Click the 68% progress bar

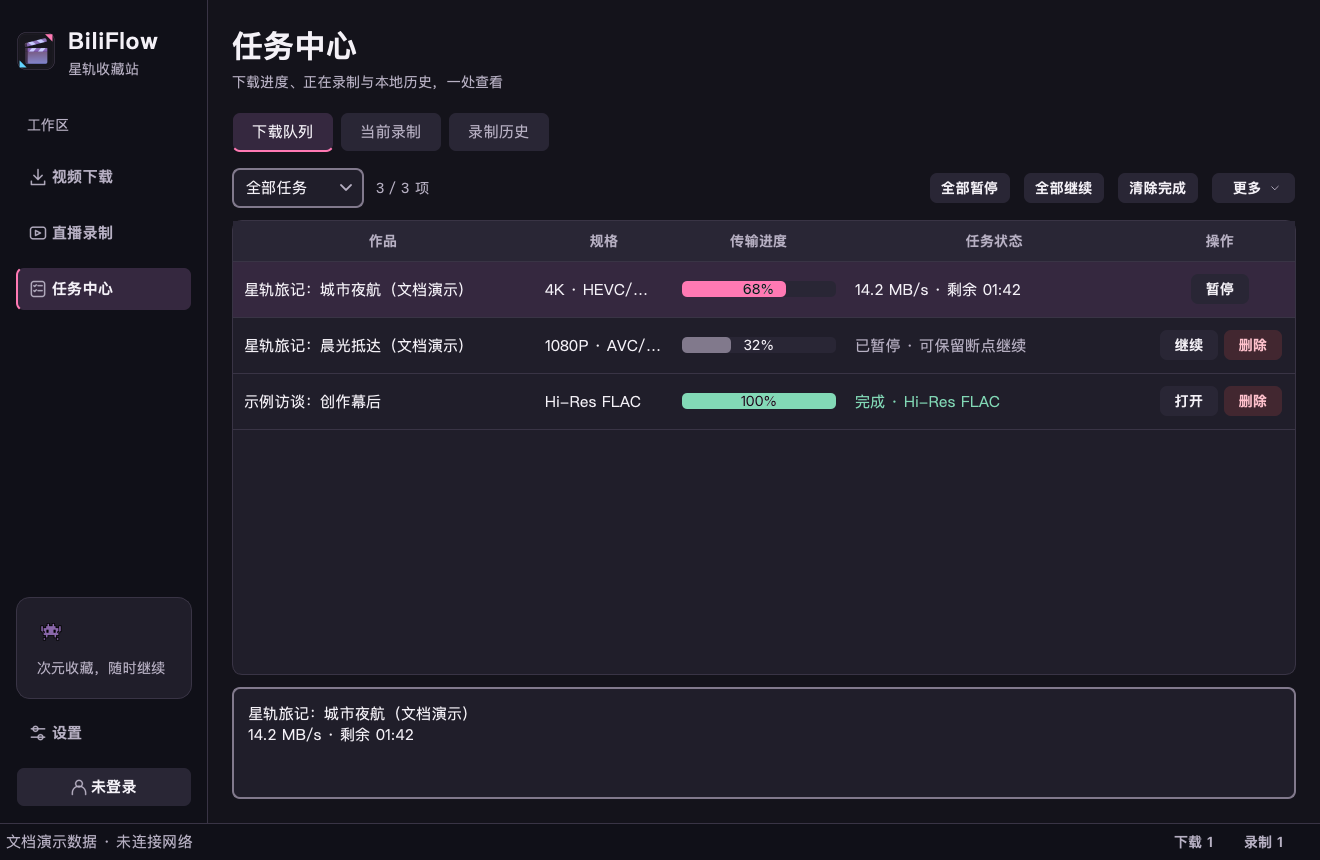pyautogui.click(x=759, y=289)
